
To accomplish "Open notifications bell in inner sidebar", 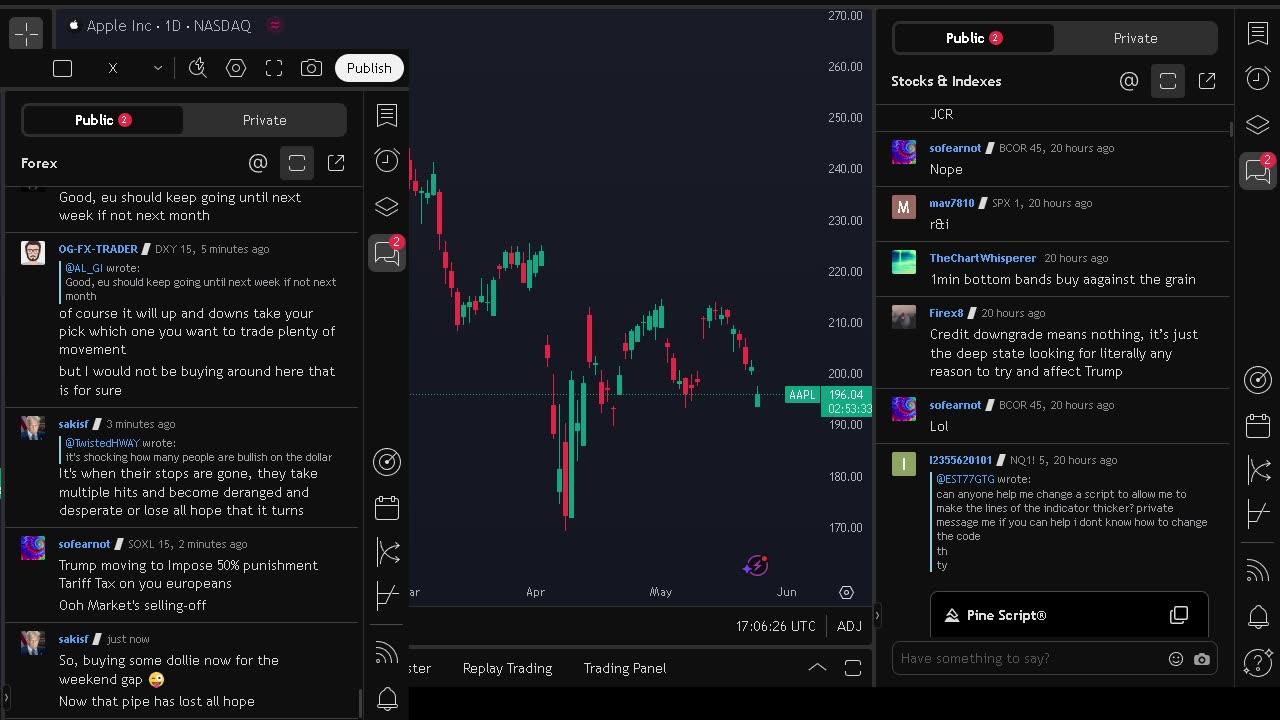I will click(387, 699).
